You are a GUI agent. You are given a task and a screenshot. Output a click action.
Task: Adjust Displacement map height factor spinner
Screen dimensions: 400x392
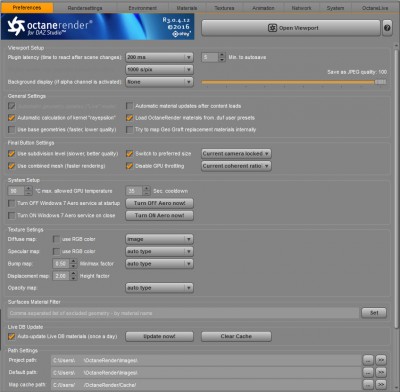(x=73, y=276)
